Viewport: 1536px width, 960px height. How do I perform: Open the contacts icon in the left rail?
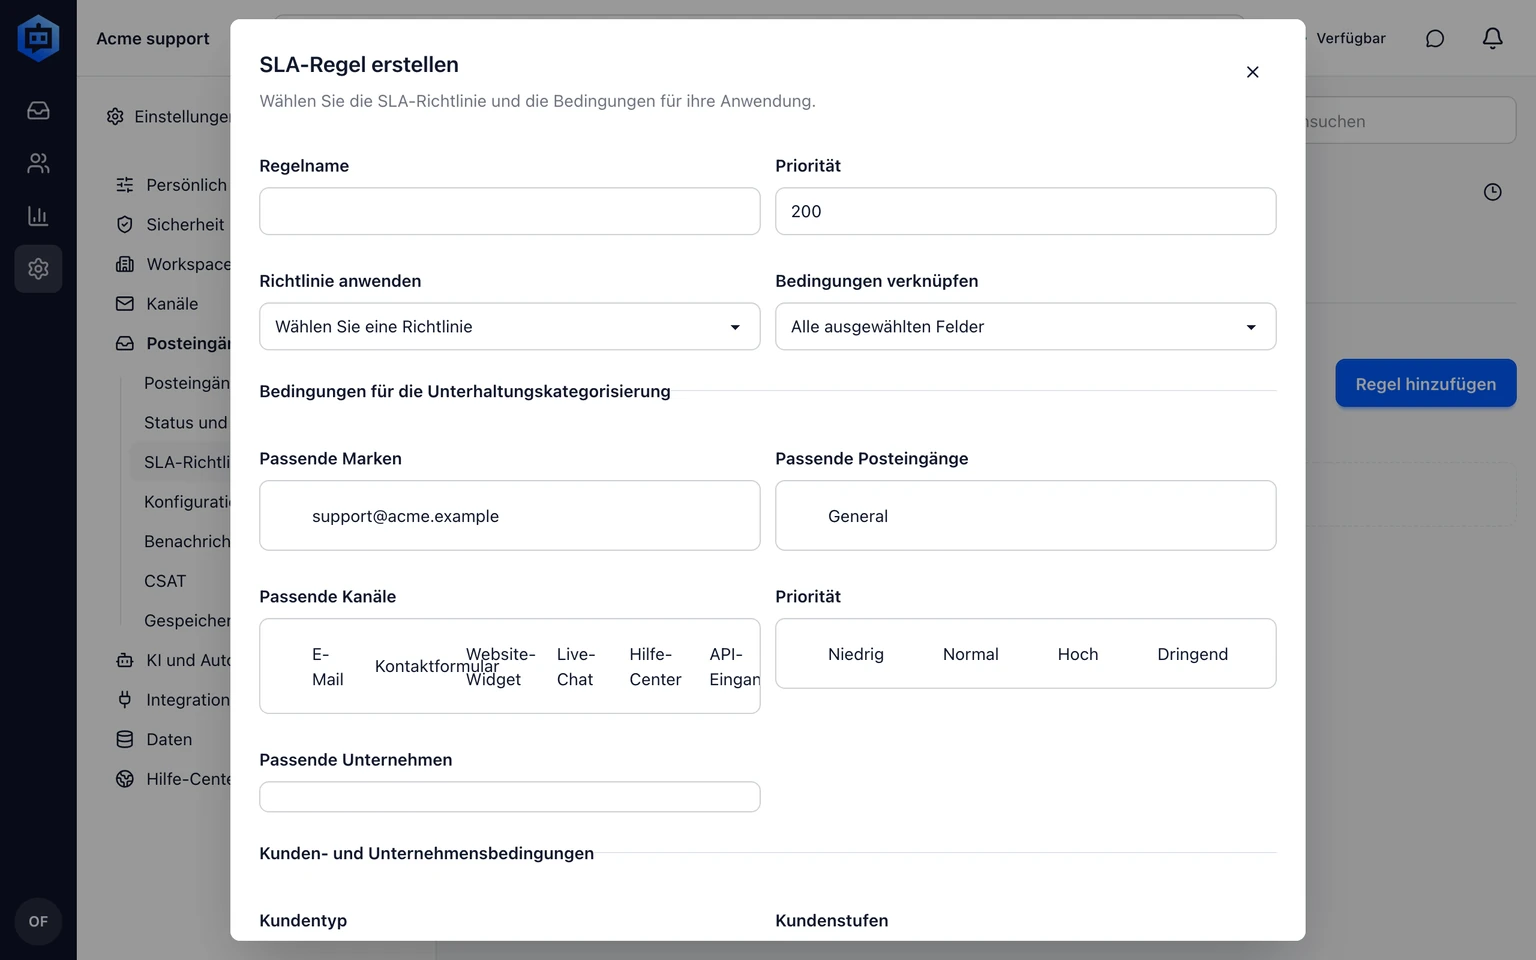click(x=38, y=163)
